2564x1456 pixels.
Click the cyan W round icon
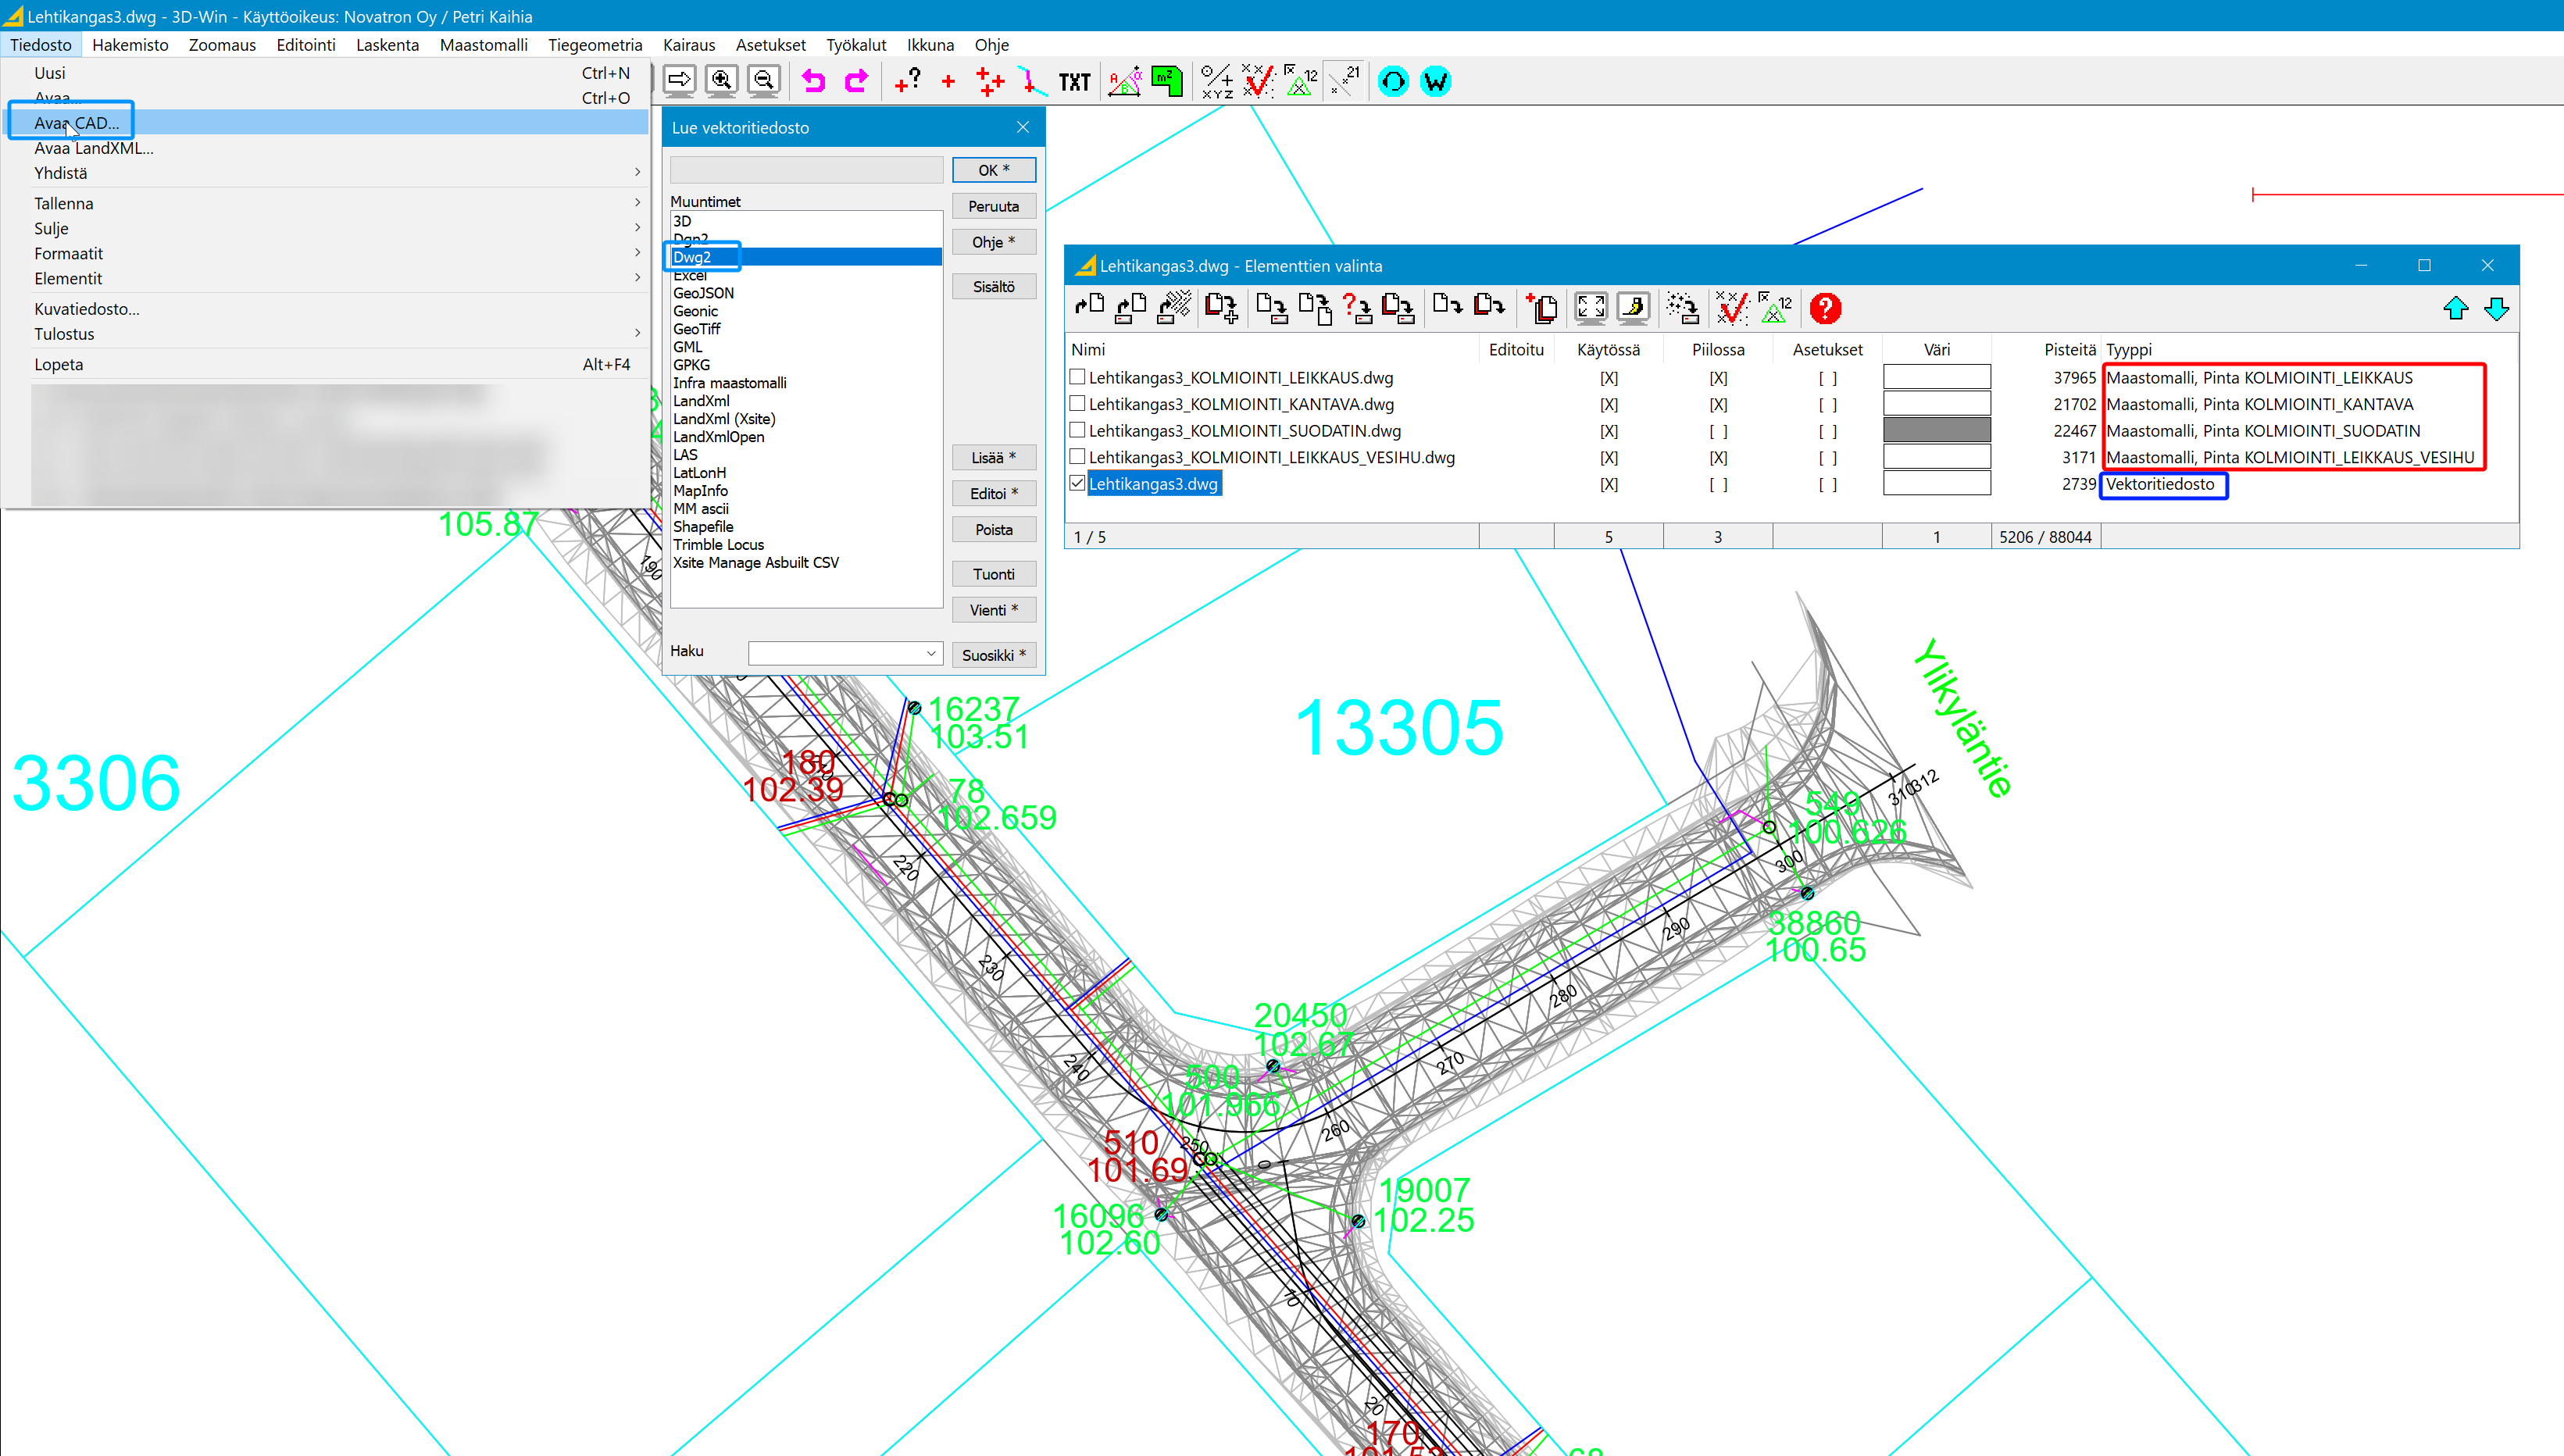[x=1435, y=81]
